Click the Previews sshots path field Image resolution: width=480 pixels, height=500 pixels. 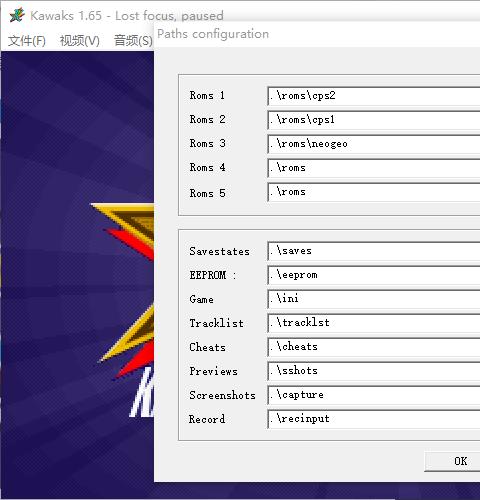click(x=374, y=371)
